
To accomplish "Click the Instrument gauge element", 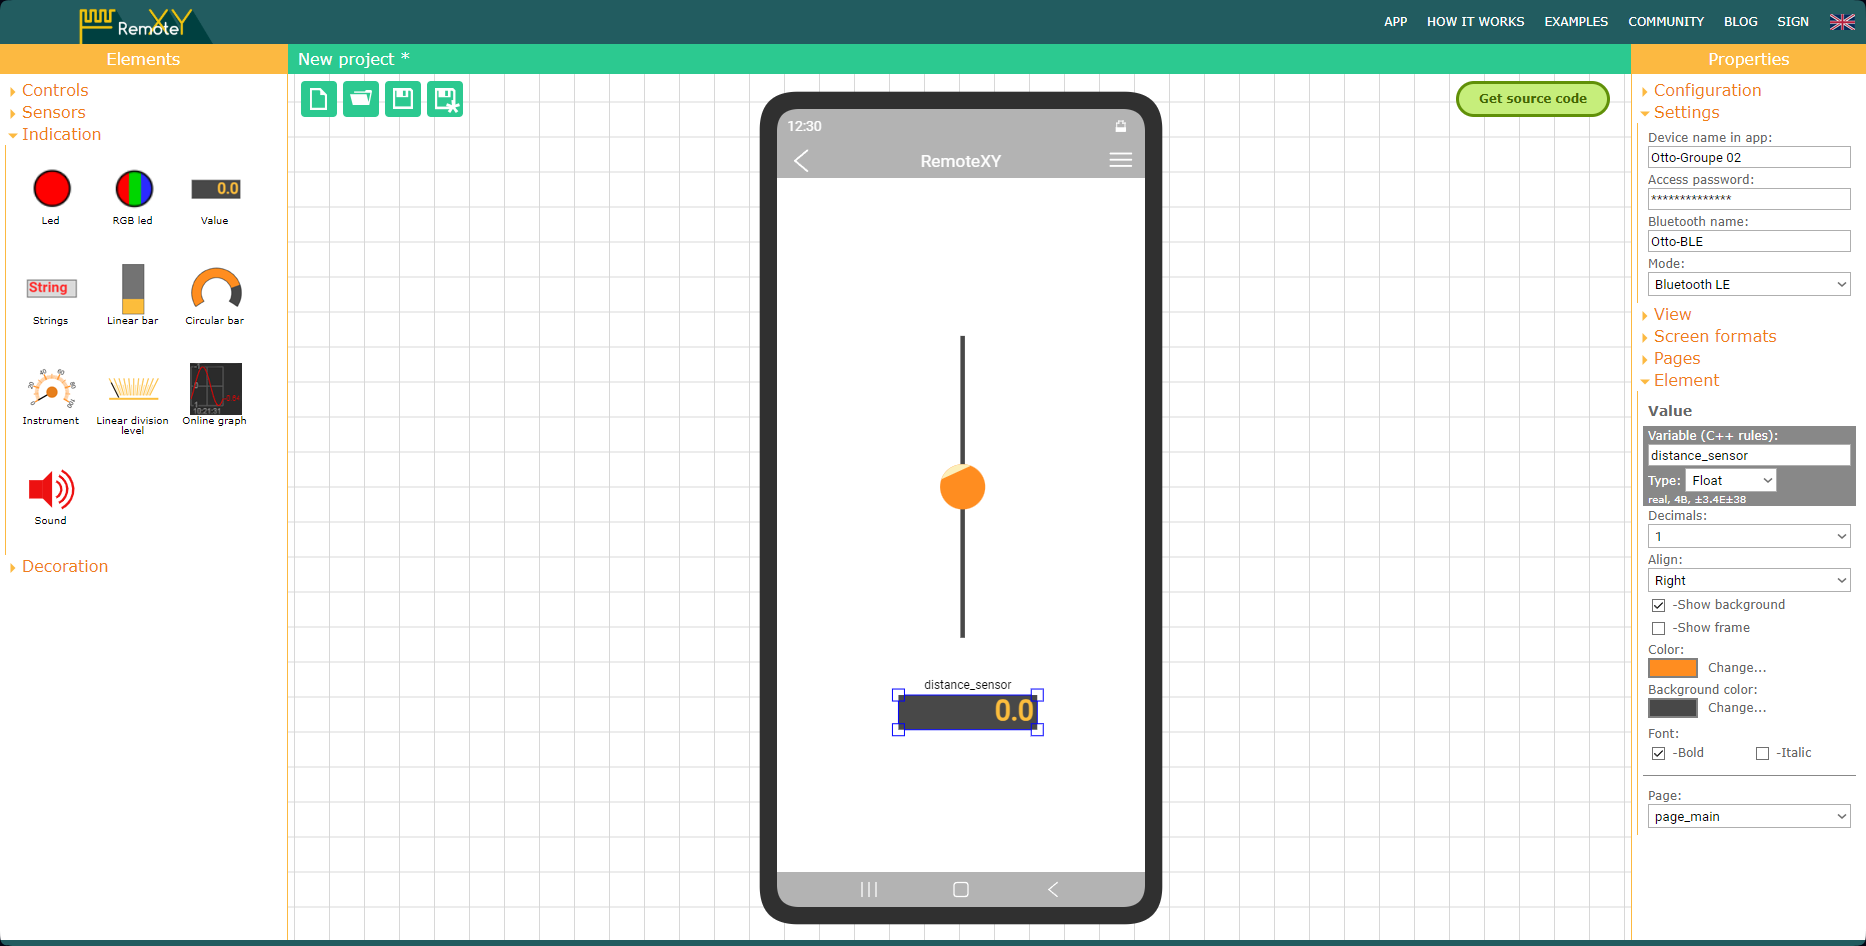I will tap(51, 389).
